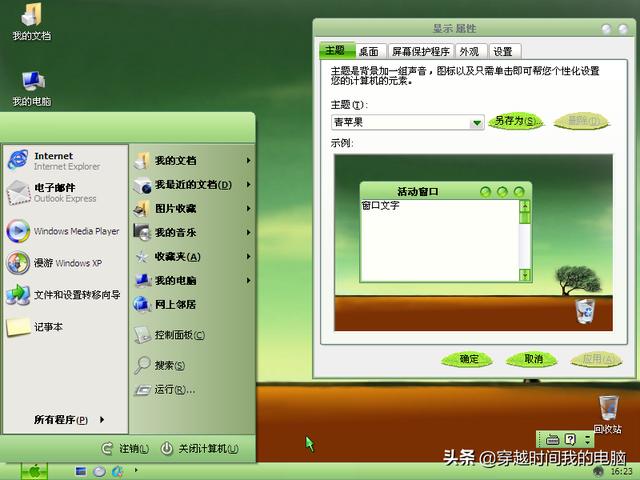Switch to the 设置 tab
This screenshot has height=480, width=640.
504,51
